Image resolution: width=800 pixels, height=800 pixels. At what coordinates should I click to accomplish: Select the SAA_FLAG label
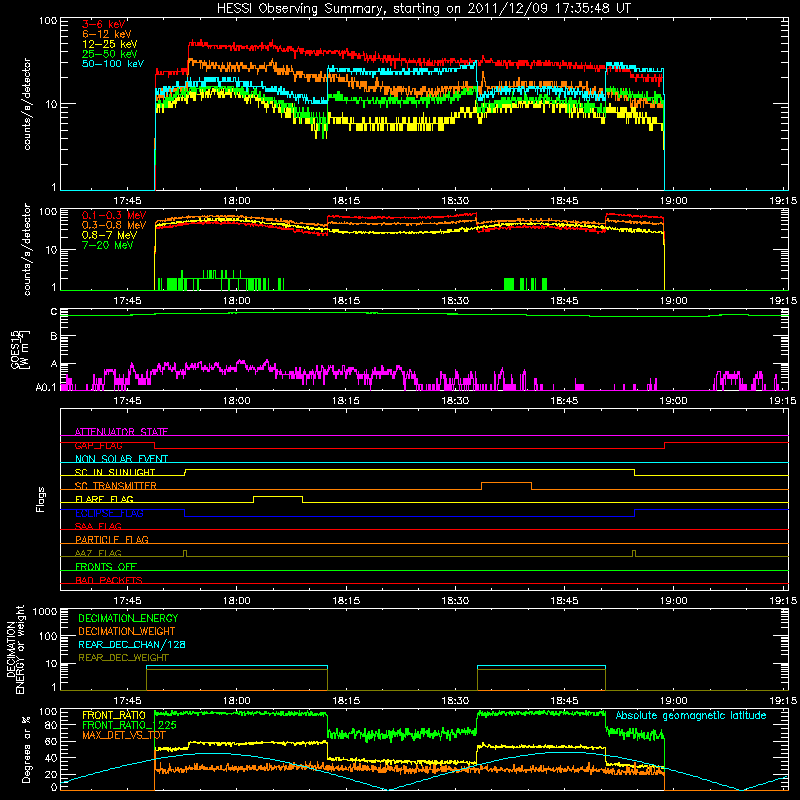(98, 526)
